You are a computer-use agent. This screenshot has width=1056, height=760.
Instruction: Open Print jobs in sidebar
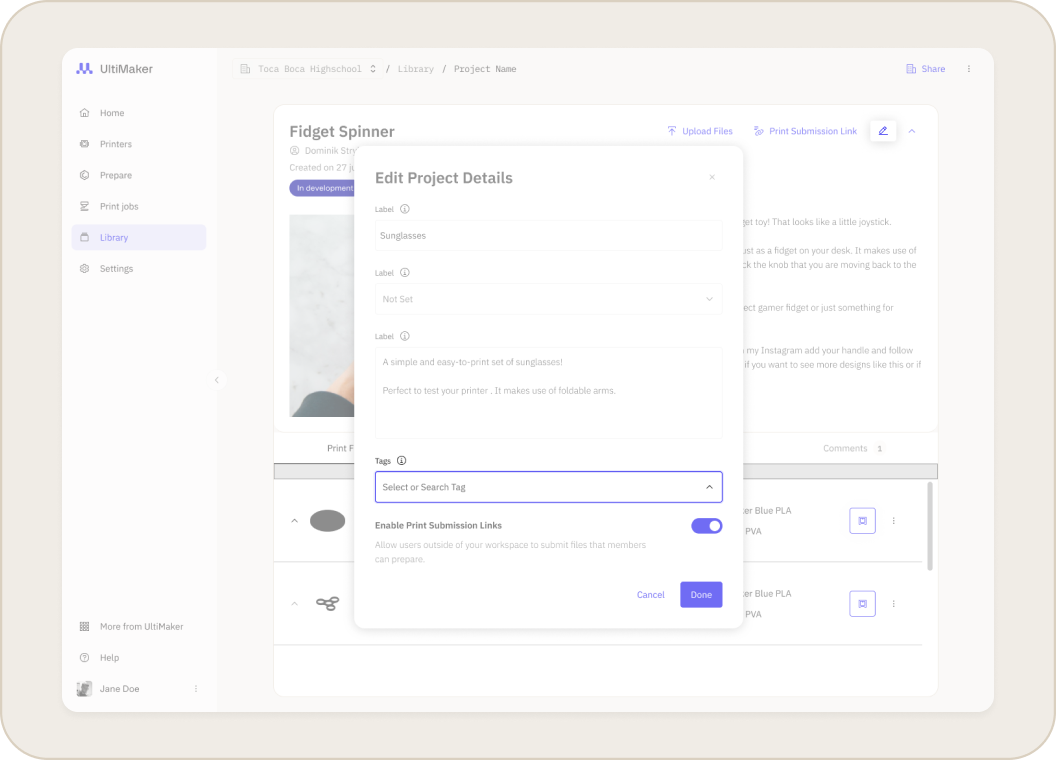(x=139, y=206)
